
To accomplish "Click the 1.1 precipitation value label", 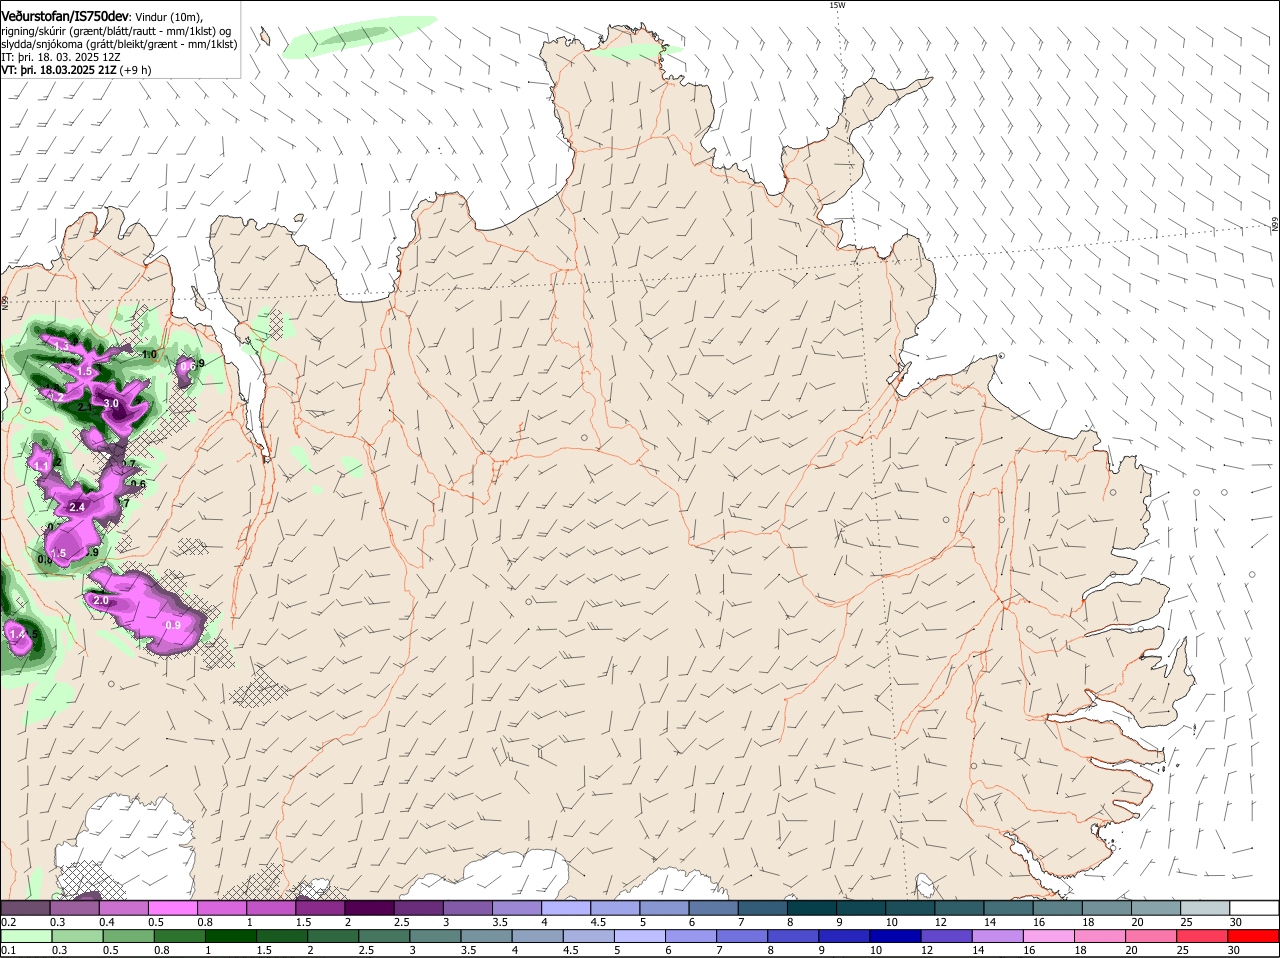I will point(41,466).
